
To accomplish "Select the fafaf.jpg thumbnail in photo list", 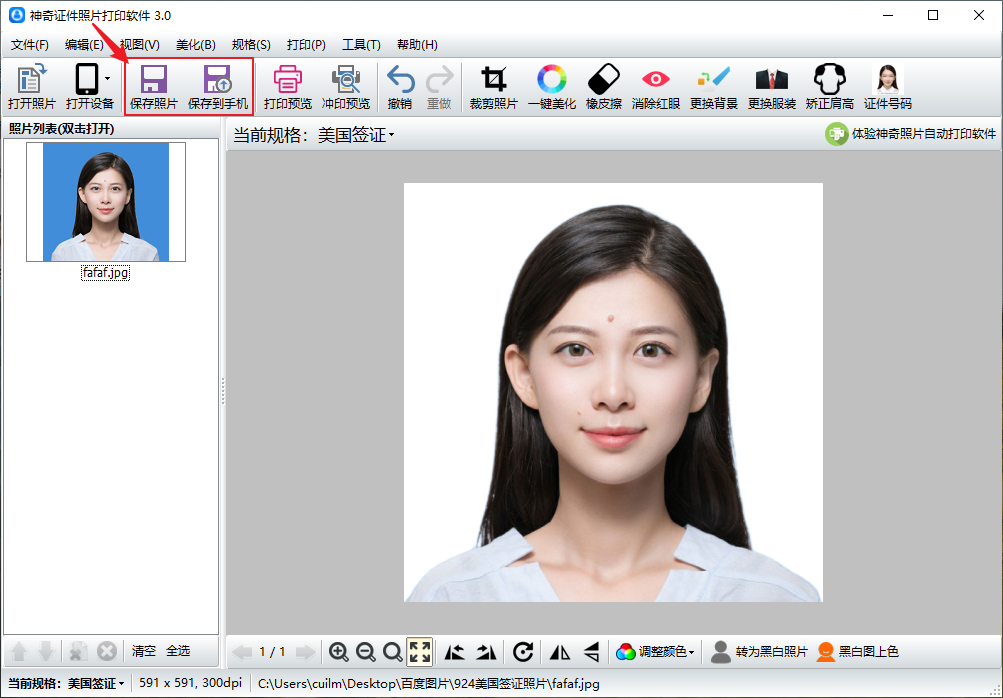I will point(106,202).
